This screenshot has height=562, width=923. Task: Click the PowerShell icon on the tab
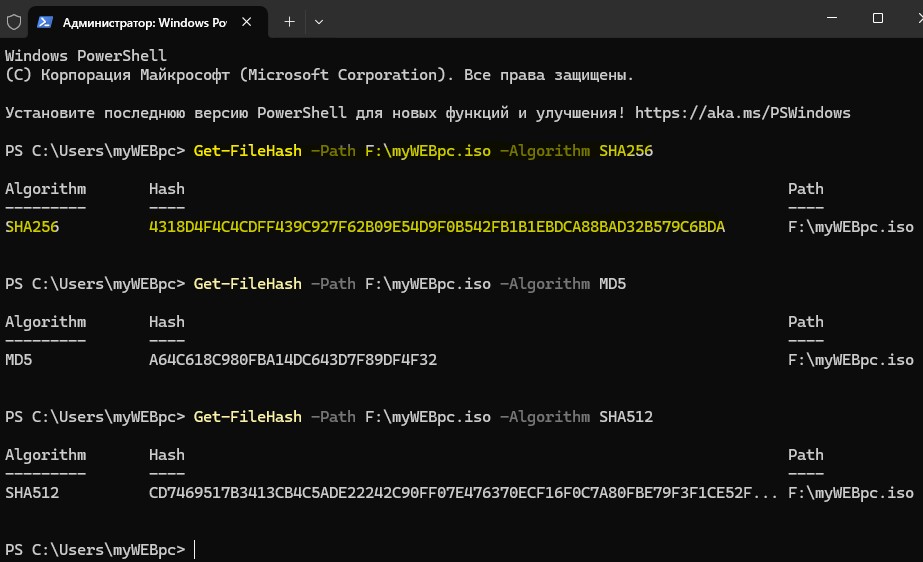click(x=45, y=22)
